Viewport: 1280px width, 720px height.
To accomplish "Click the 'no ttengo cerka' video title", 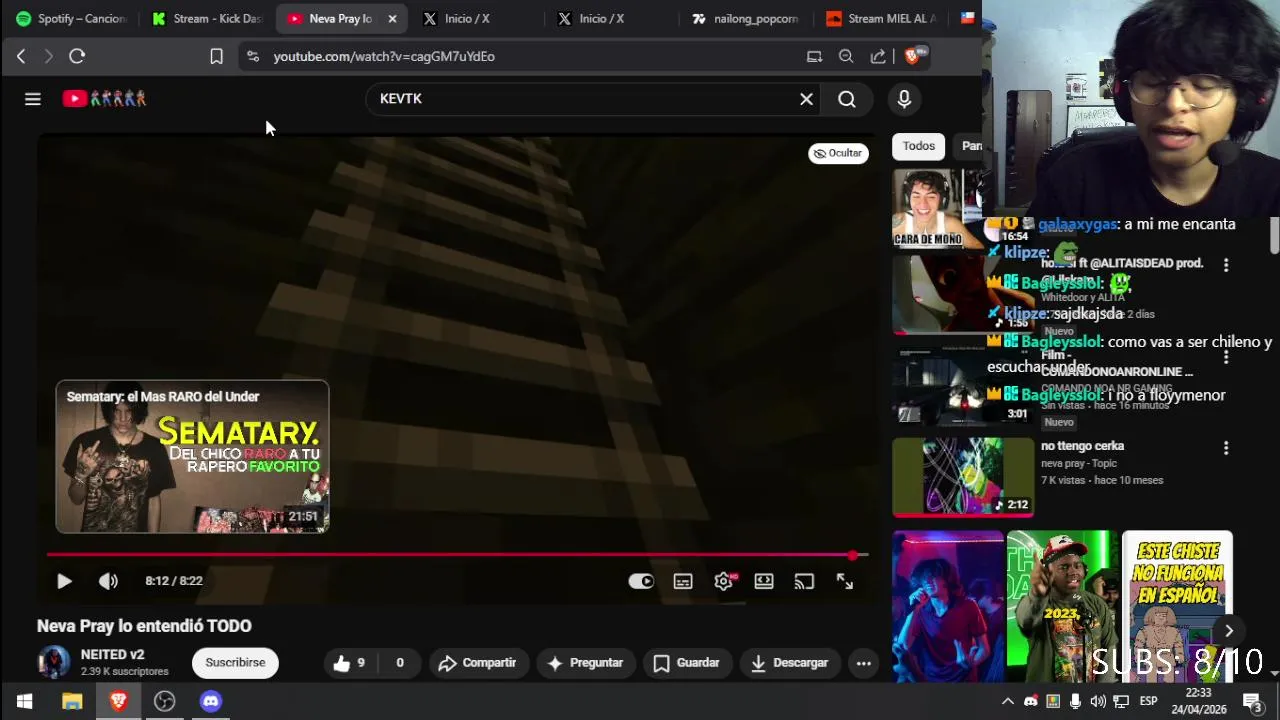I will pos(1082,446).
